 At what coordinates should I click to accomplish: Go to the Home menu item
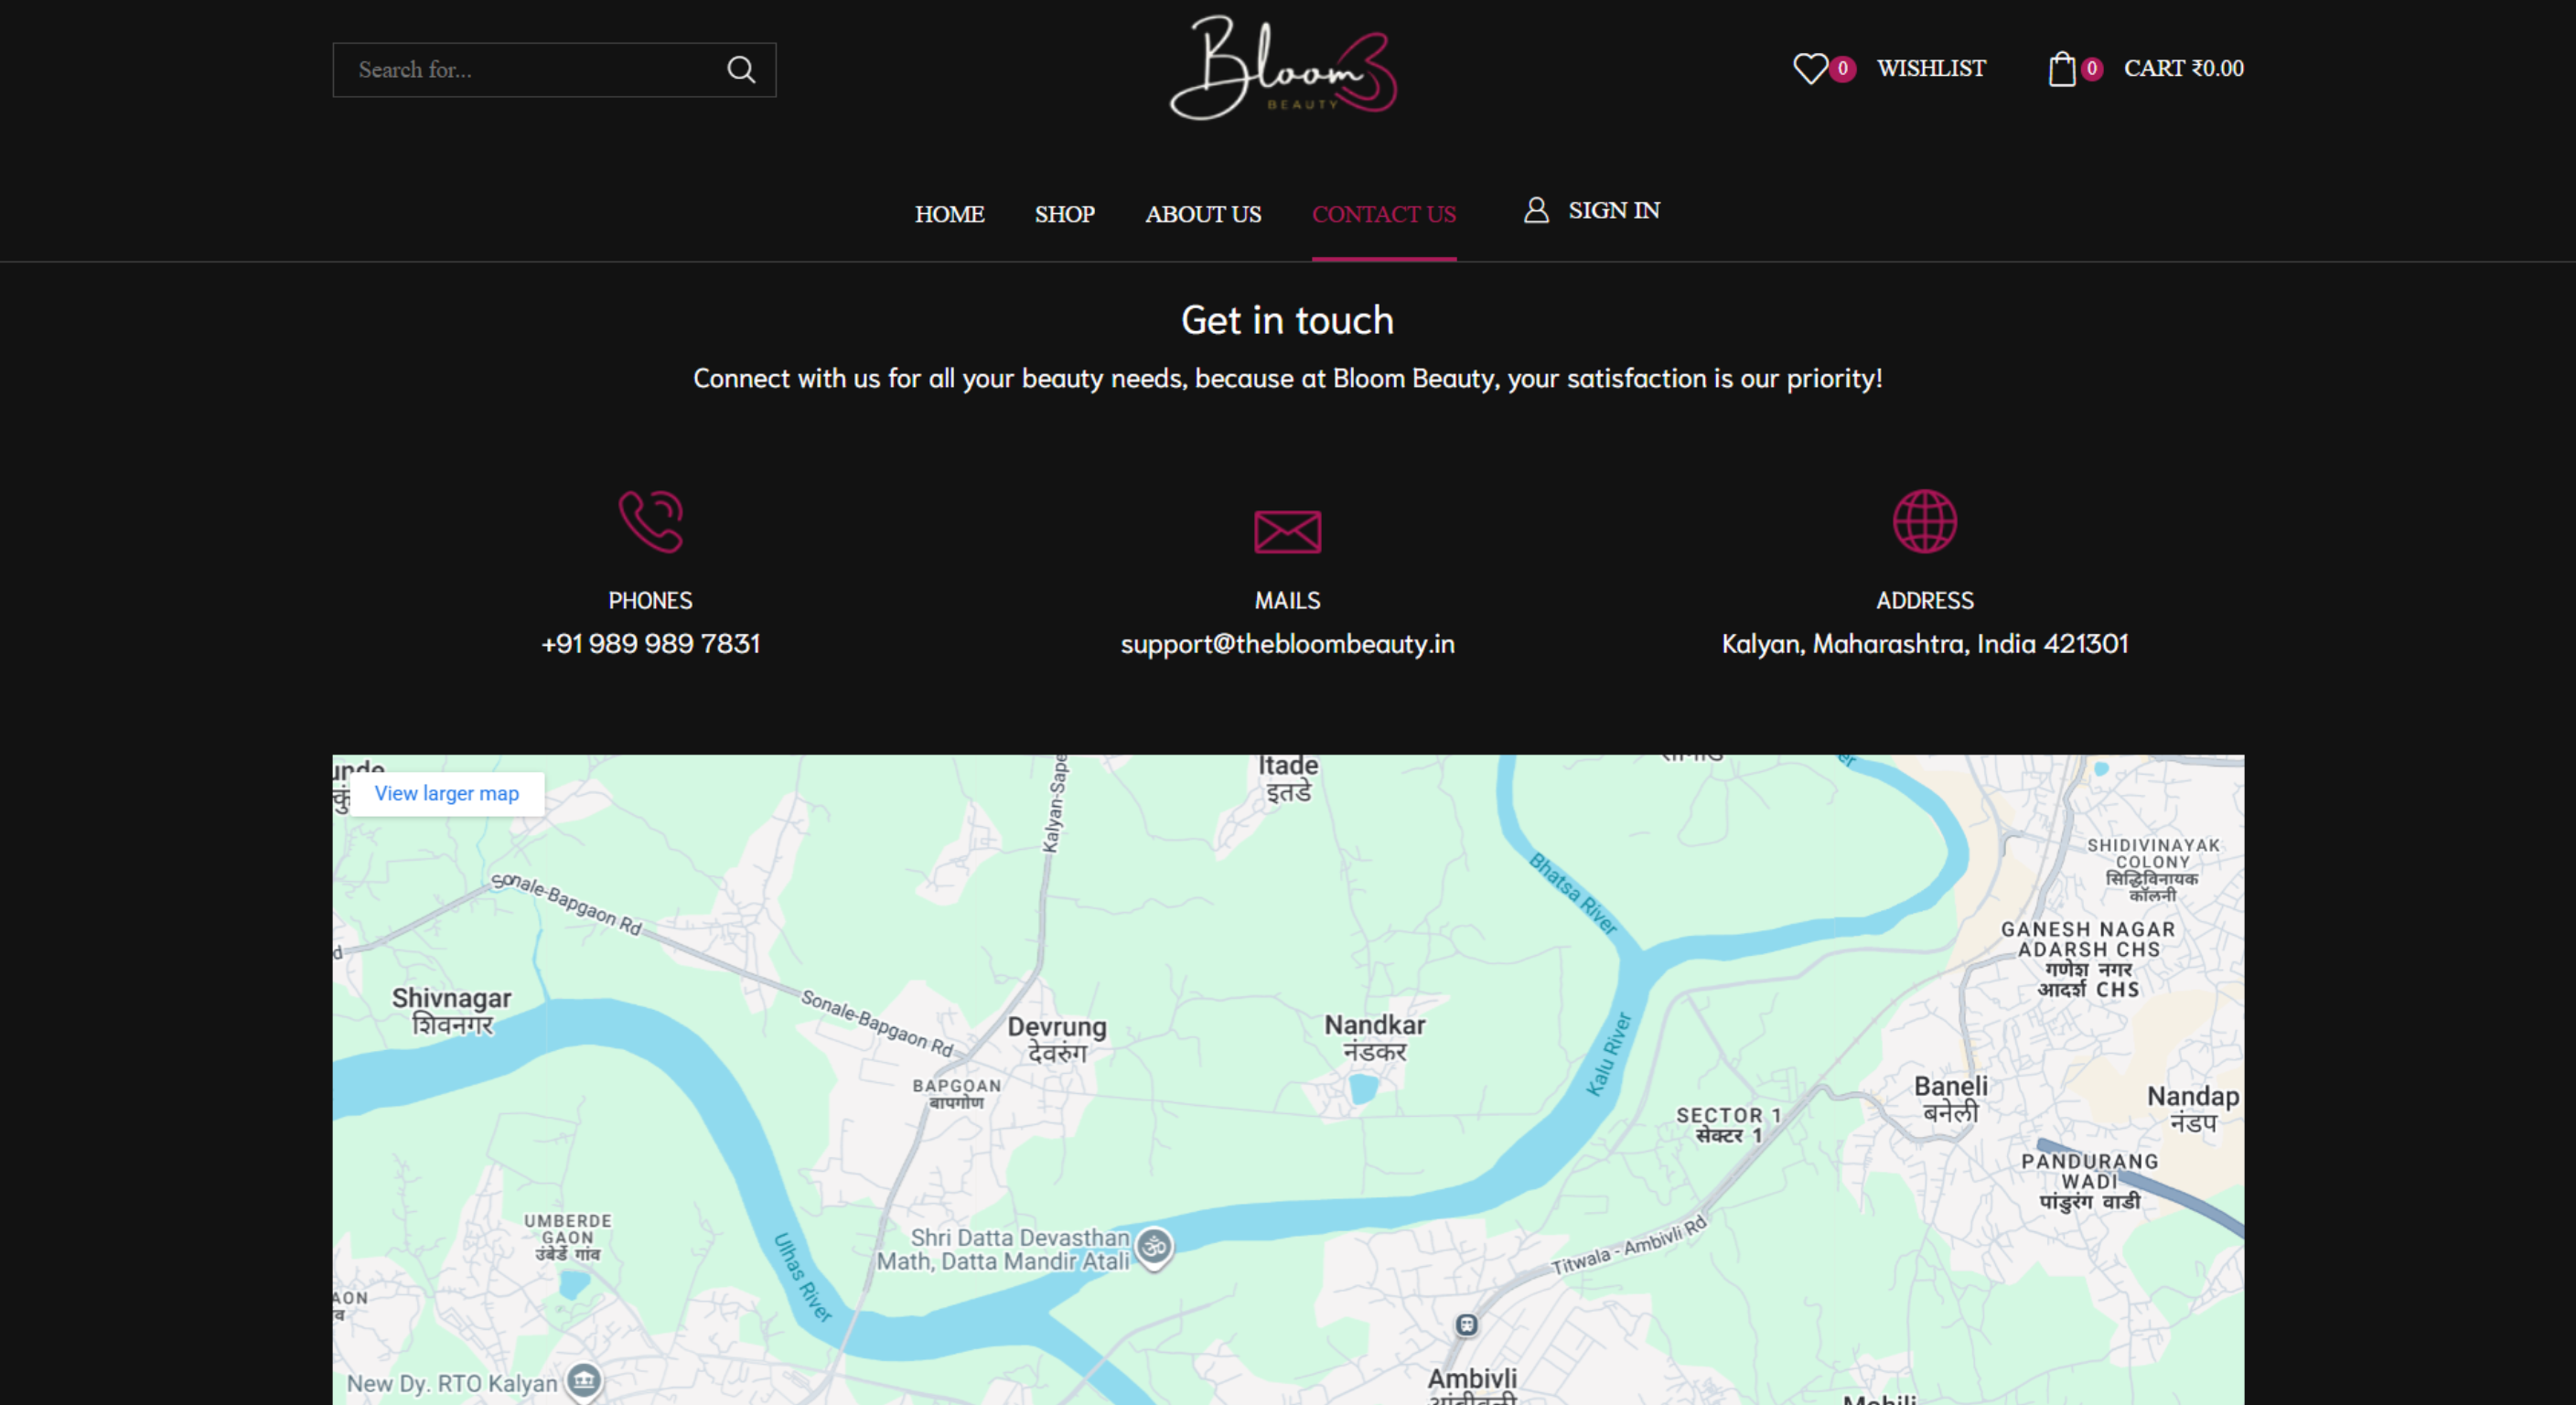point(949,214)
